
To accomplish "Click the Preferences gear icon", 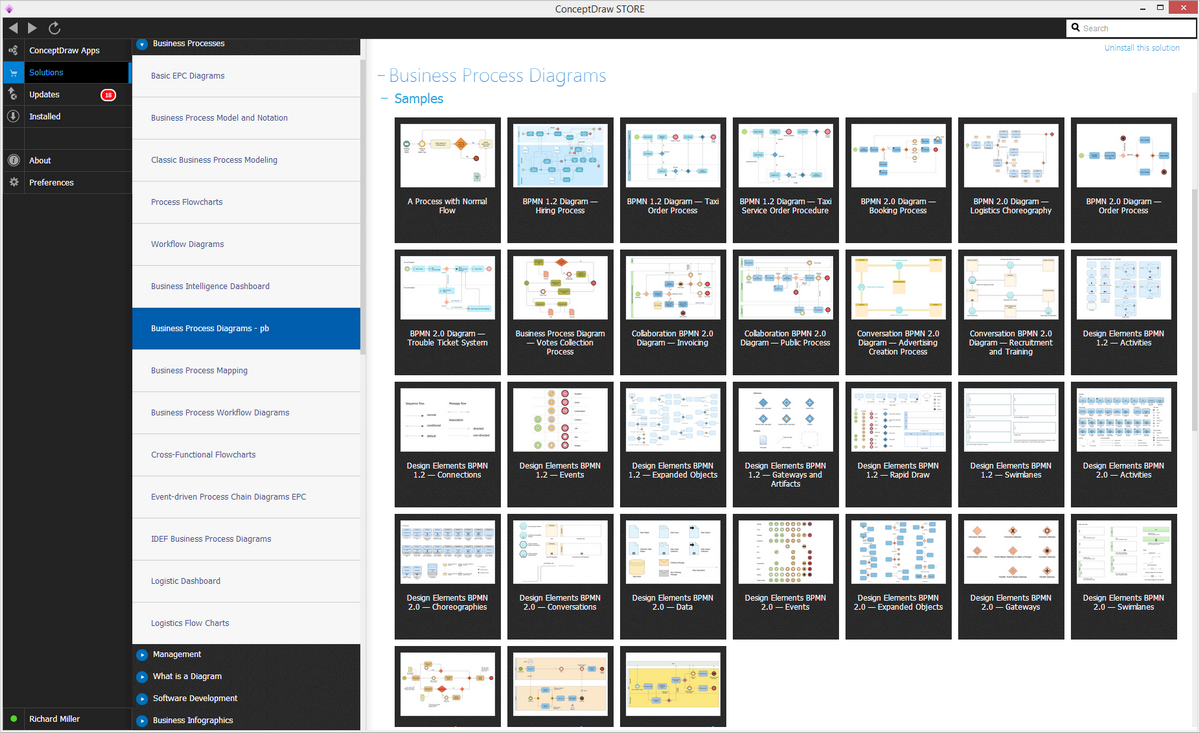I will [13, 182].
